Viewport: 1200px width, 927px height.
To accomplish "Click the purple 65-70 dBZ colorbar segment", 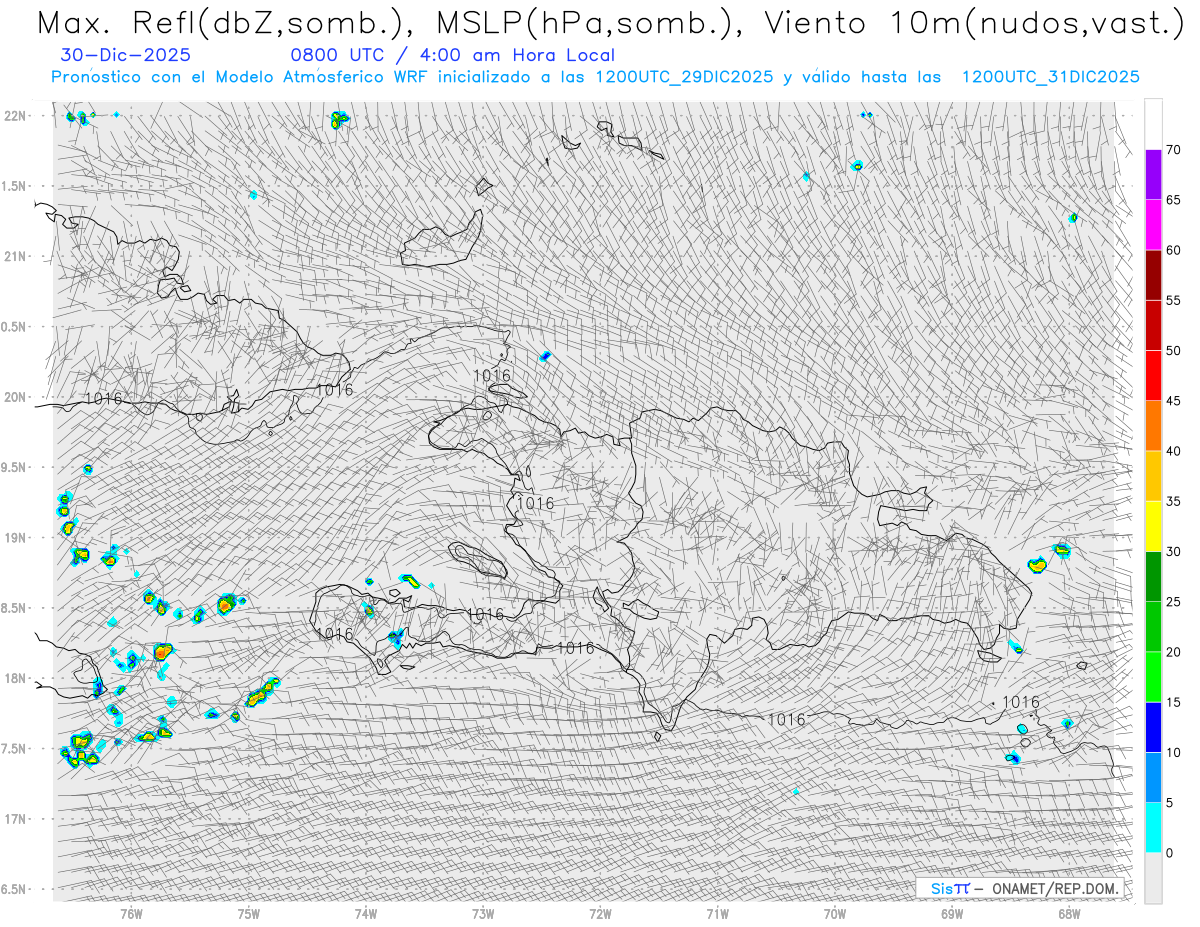I will click(1153, 175).
